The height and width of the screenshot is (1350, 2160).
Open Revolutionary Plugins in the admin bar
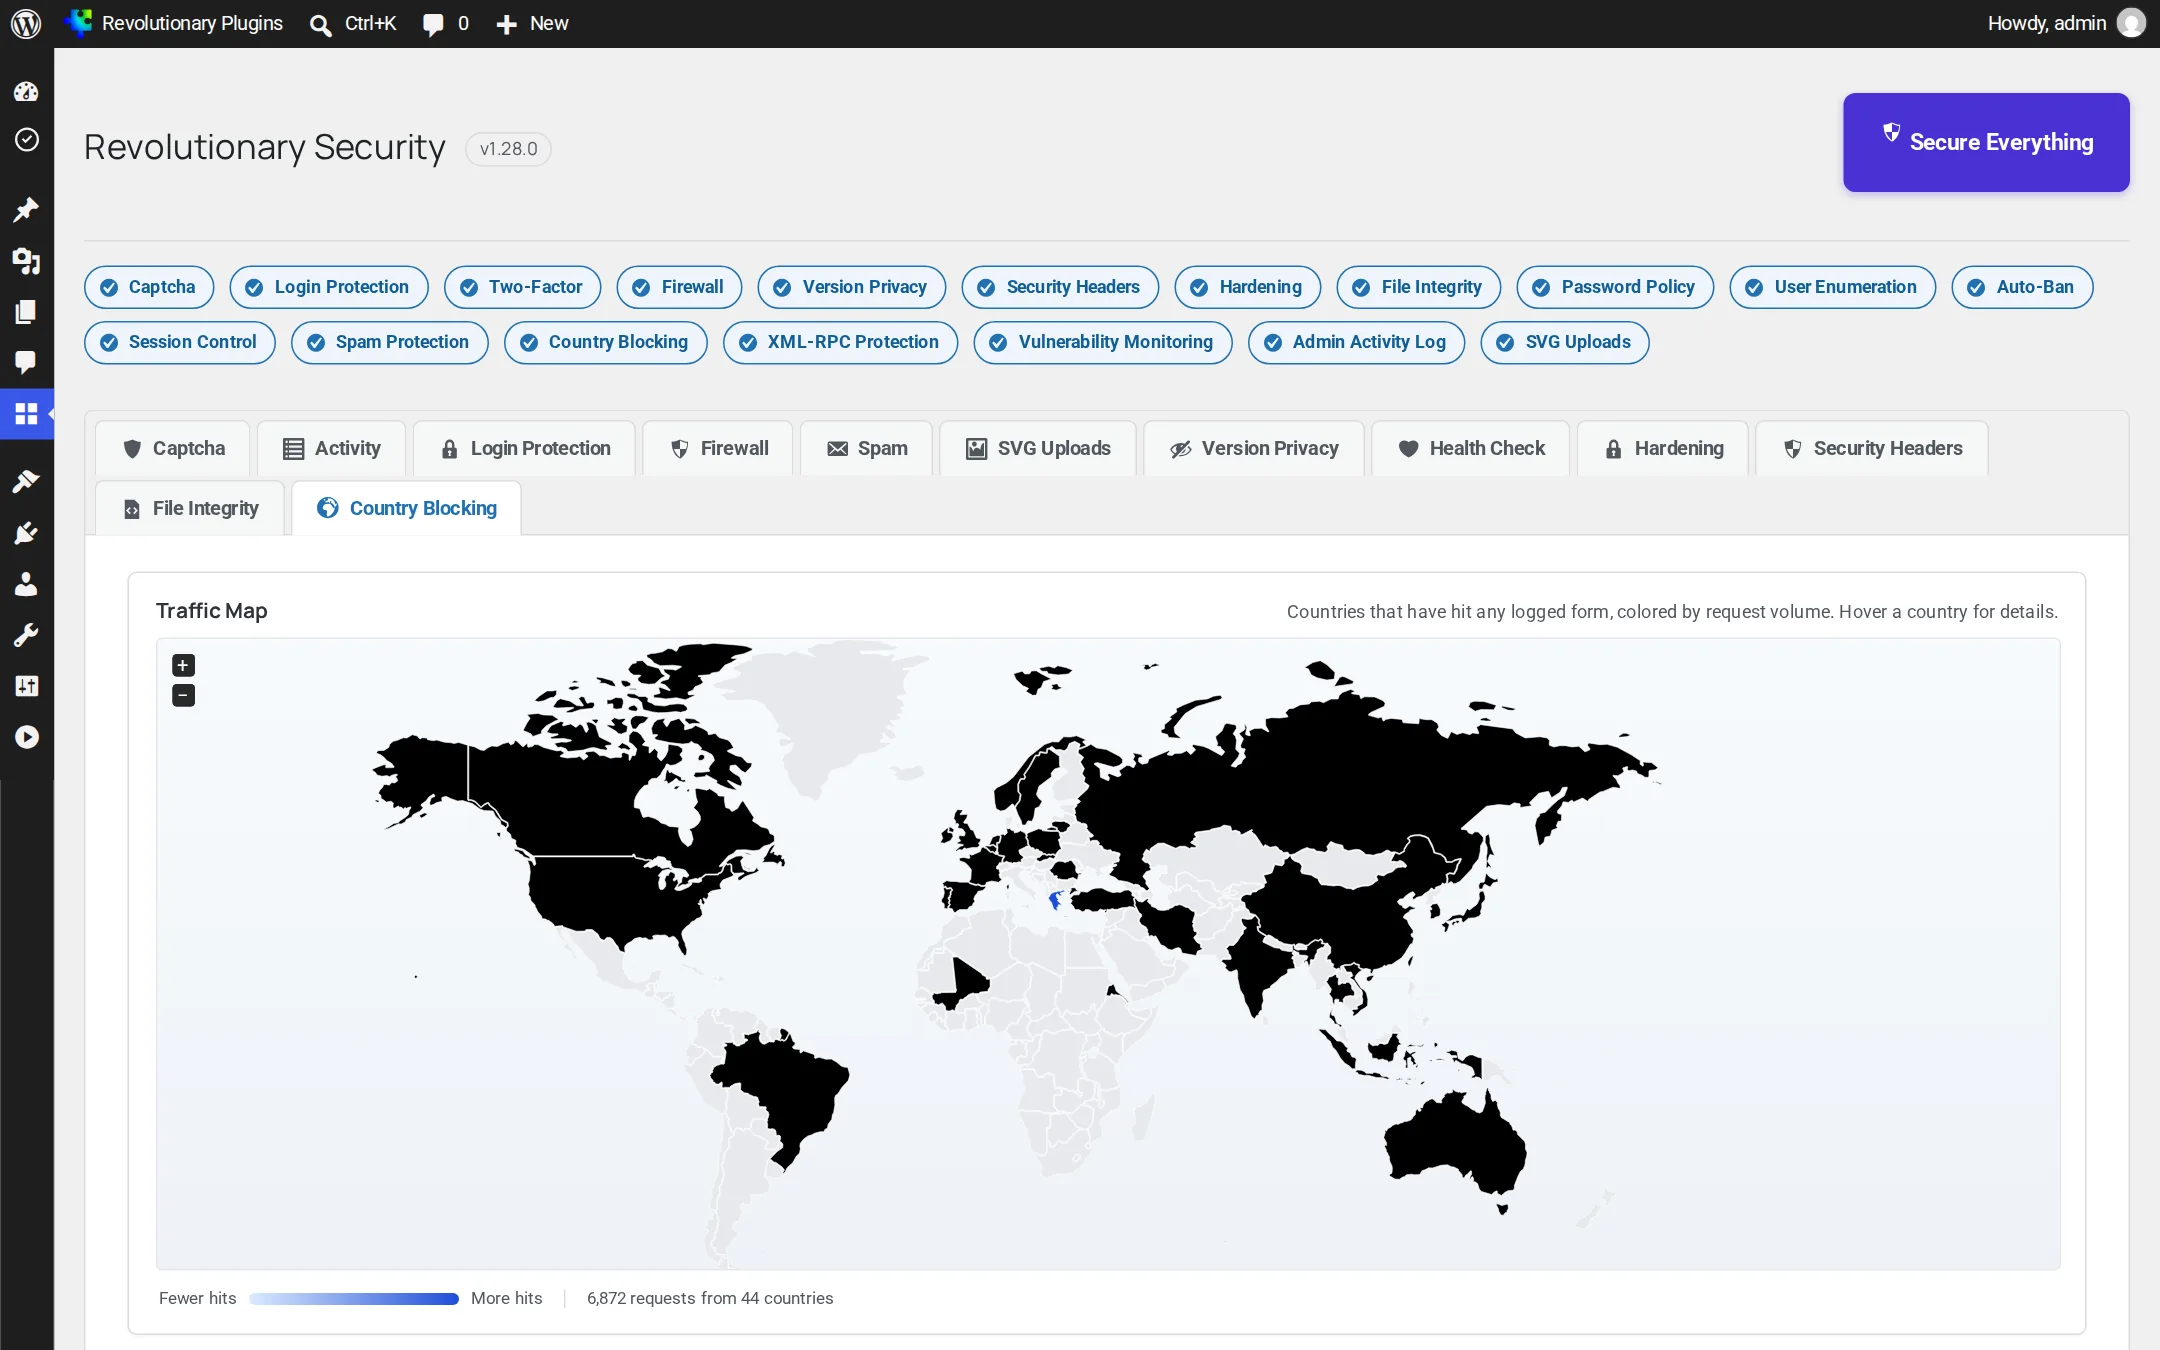[174, 23]
